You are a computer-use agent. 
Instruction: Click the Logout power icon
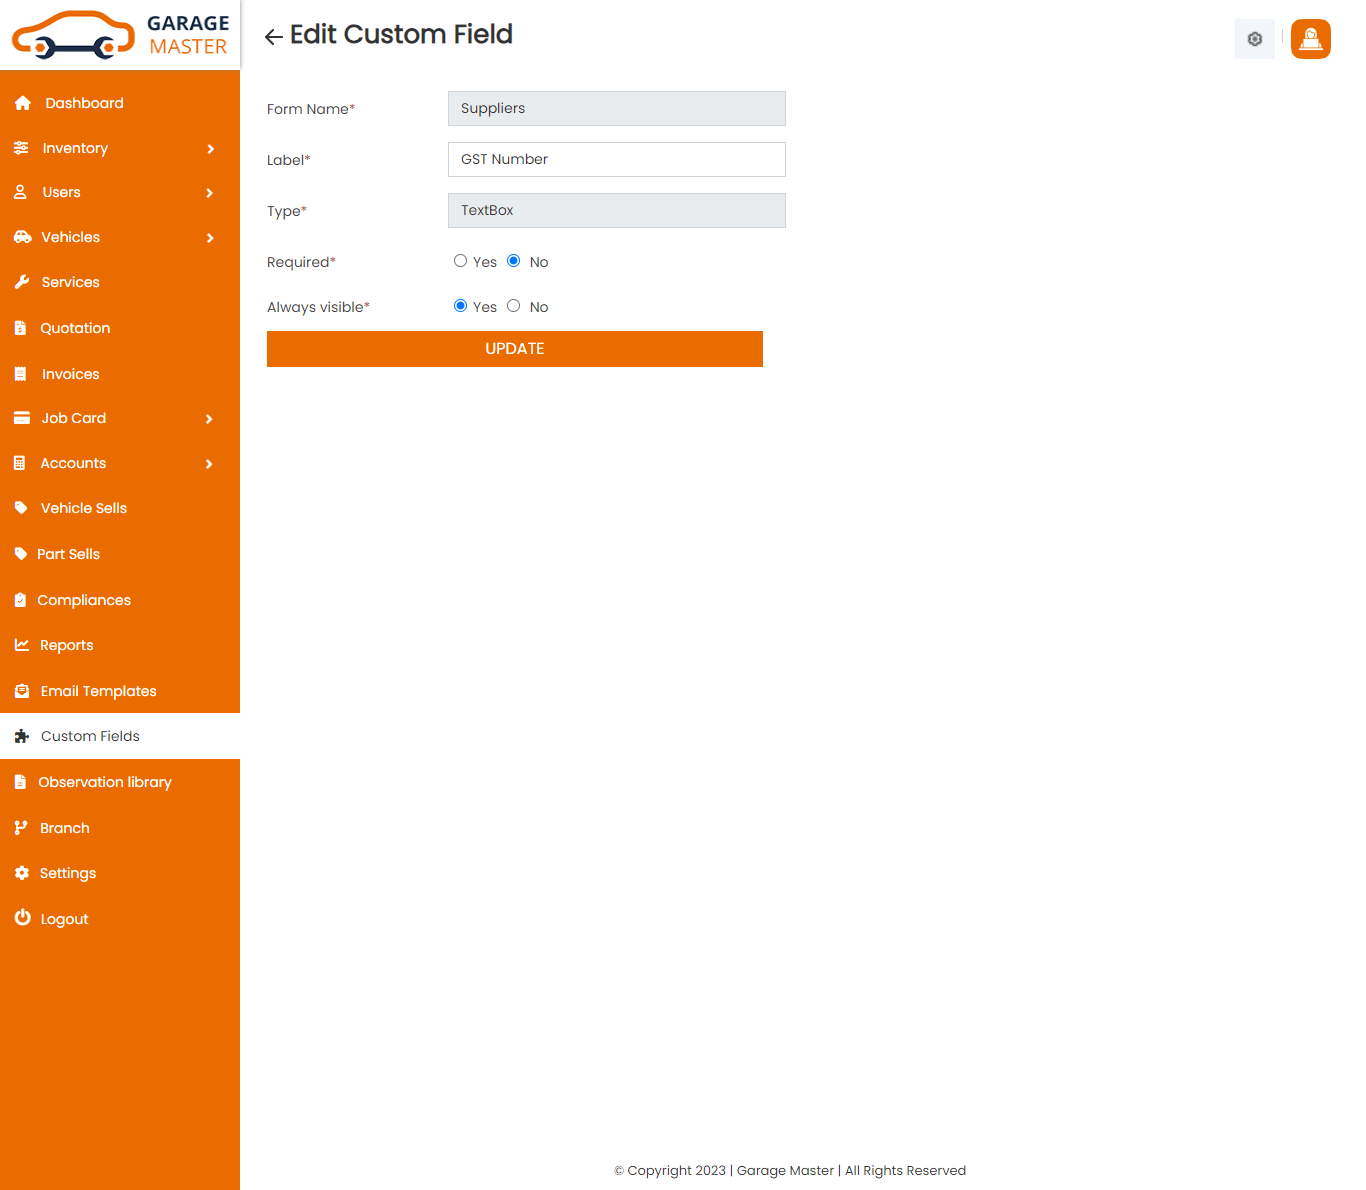[x=22, y=918]
